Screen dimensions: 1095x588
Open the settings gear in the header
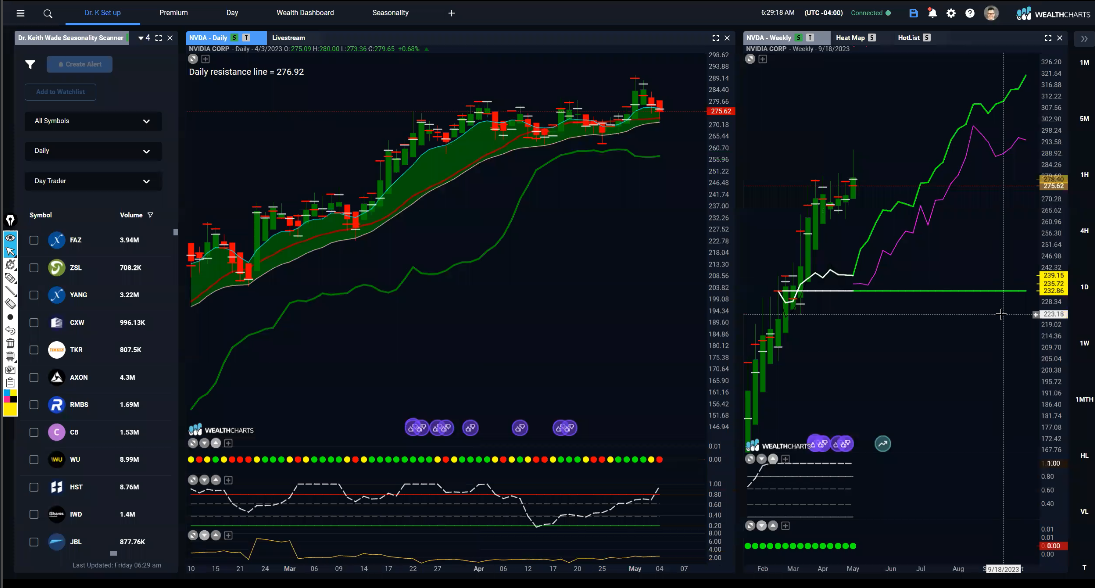pos(951,13)
